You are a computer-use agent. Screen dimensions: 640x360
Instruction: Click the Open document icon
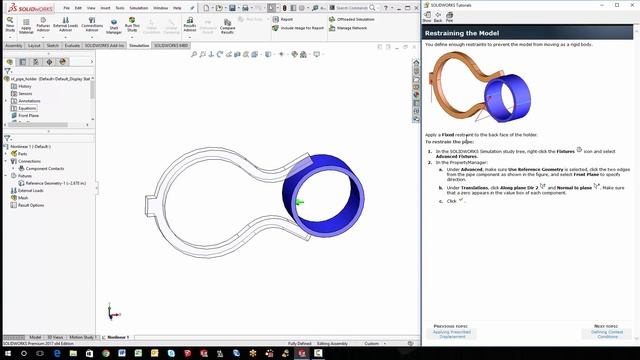point(219,8)
